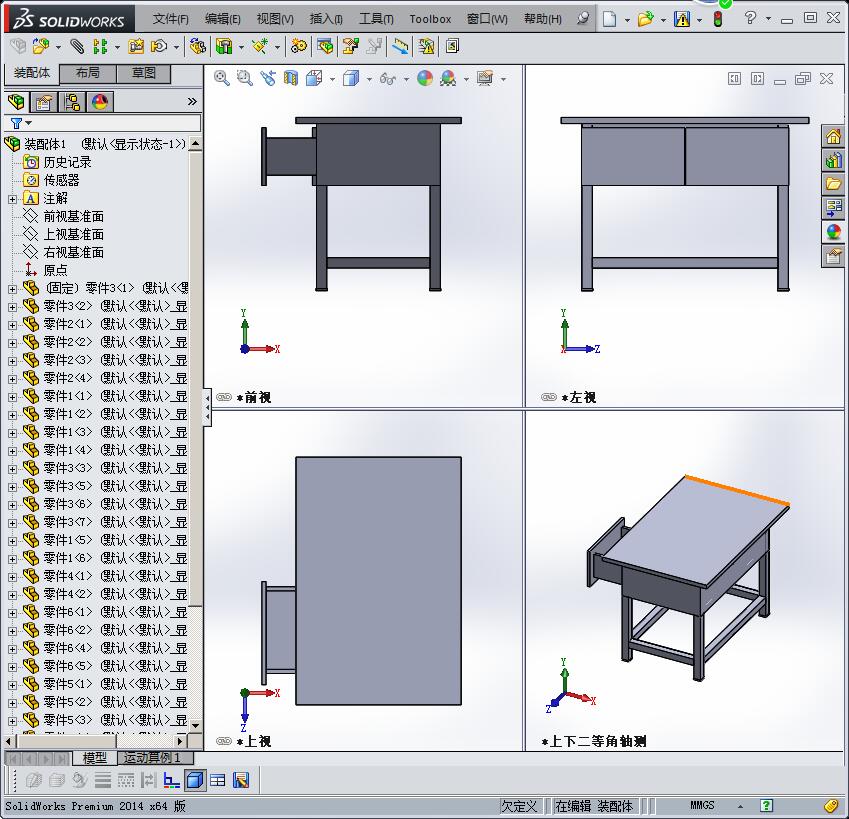Click the Linear Component Pattern icon
The image size is (849, 819).
point(100,47)
